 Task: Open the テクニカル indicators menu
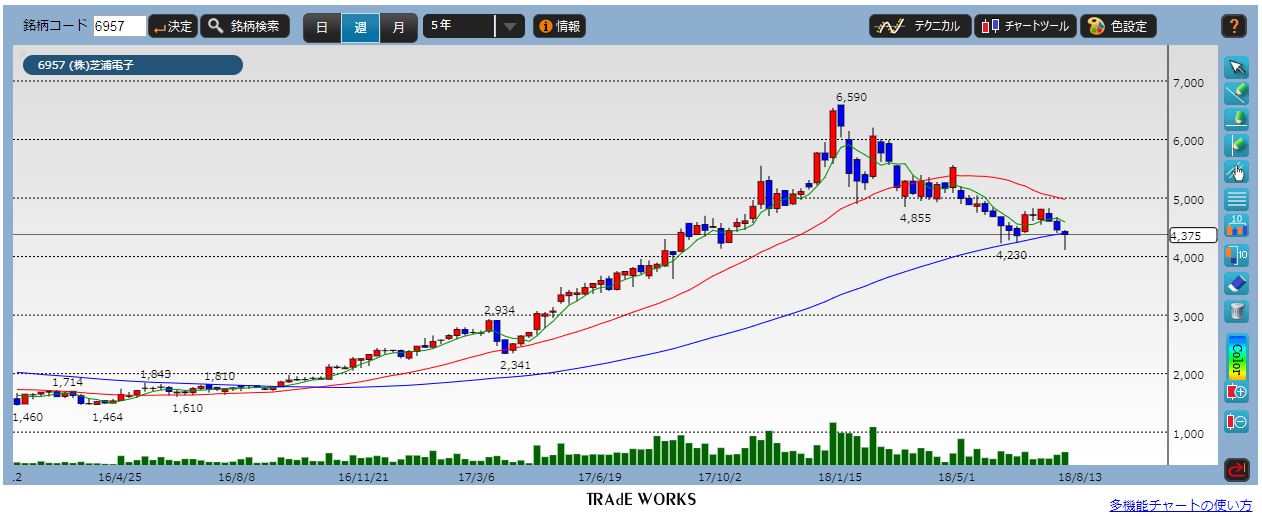[919, 27]
